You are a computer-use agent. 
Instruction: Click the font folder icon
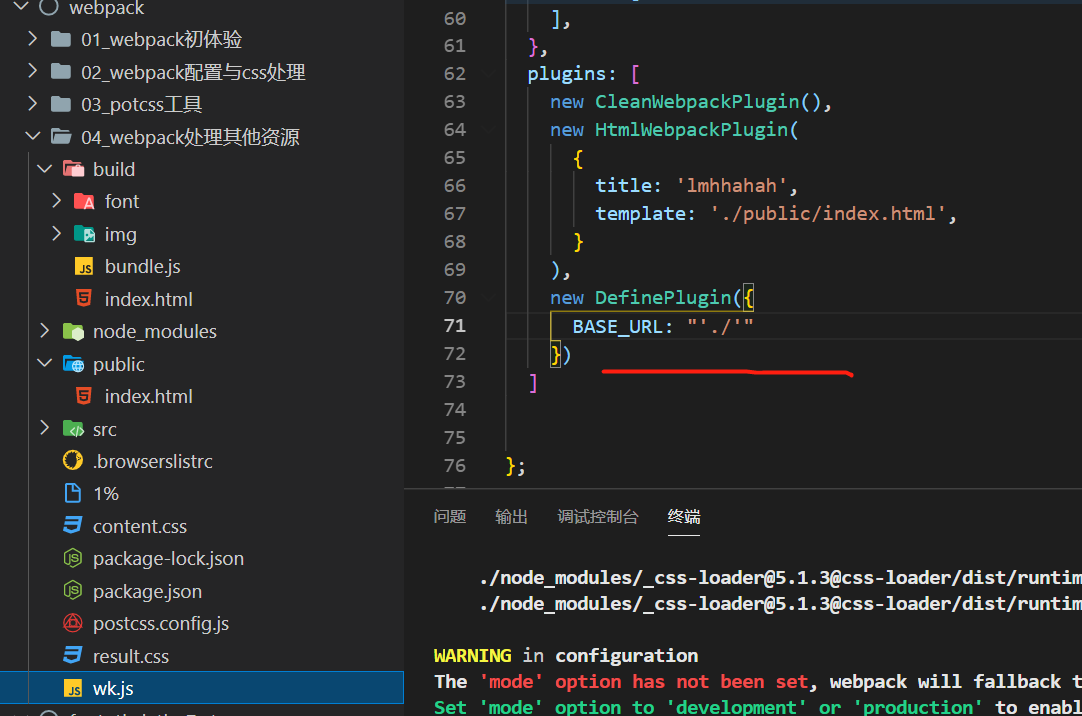point(84,201)
